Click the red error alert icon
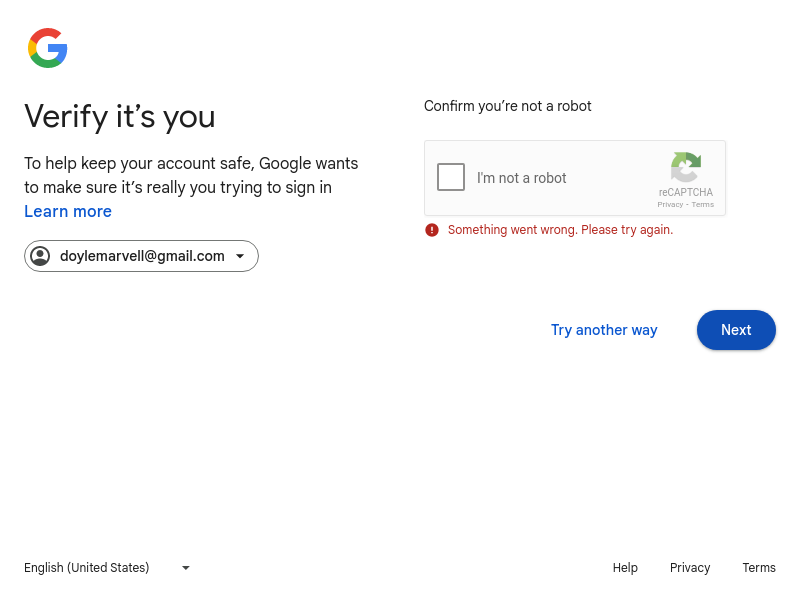The width and height of the screenshot is (800, 600). [x=432, y=230]
